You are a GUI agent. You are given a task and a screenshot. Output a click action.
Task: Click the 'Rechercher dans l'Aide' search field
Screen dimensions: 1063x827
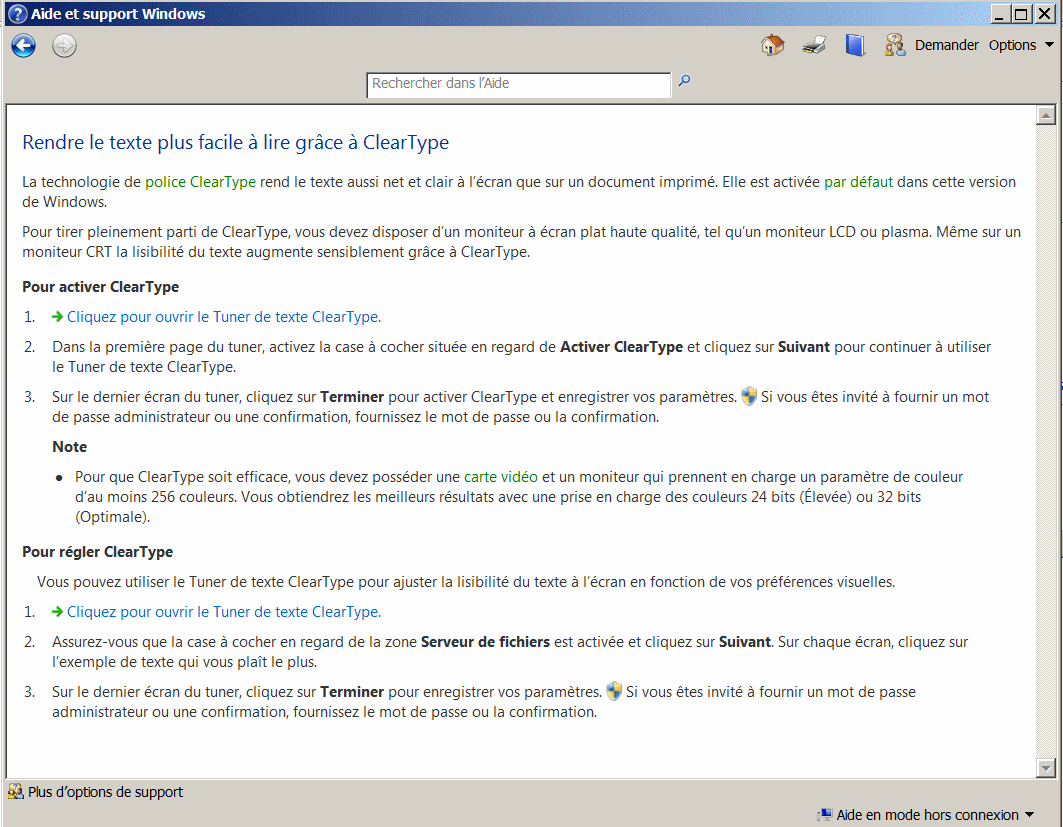pyautogui.click(x=518, y=84)
